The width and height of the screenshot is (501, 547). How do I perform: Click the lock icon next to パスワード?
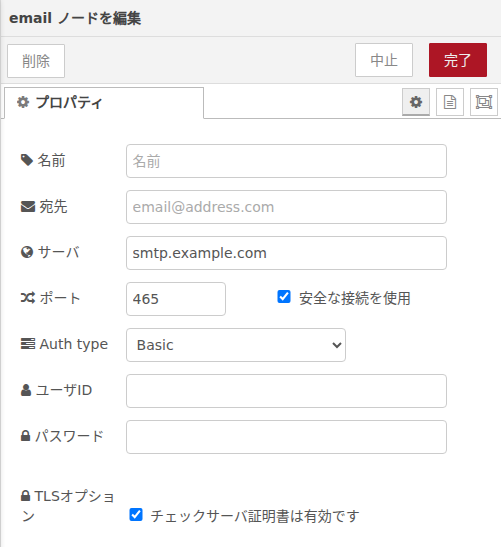click(x=25, y=436)
